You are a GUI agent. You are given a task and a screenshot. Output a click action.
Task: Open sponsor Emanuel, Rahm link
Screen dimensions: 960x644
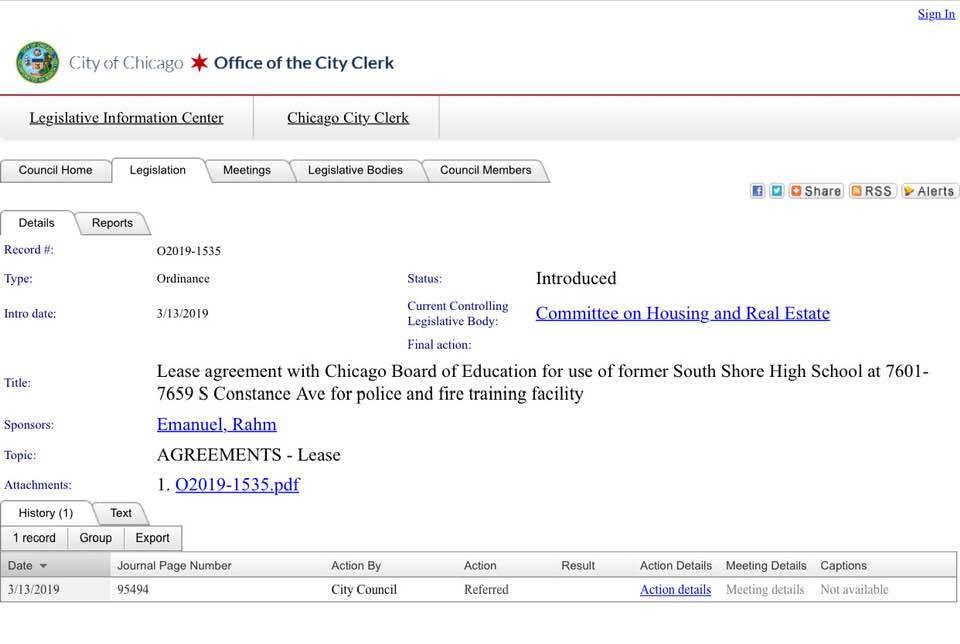(x=217, y=424)
